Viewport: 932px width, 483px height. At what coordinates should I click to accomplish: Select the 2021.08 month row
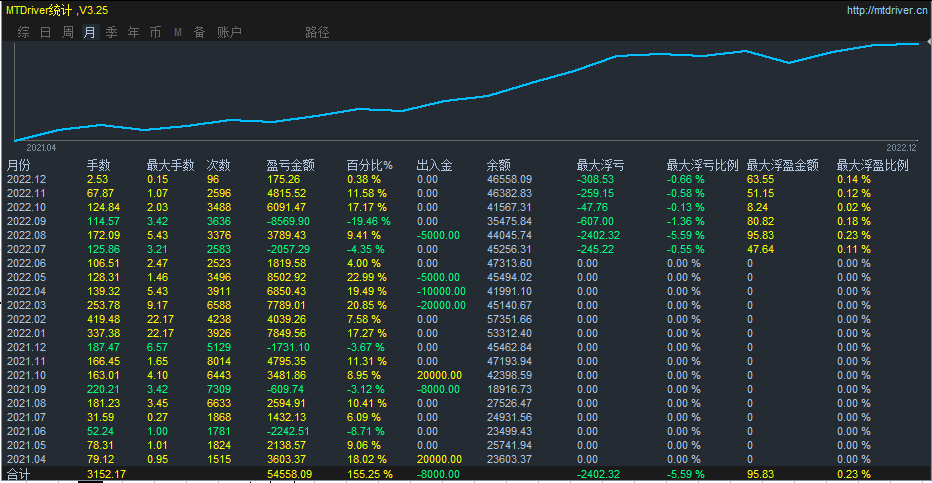pyautogui.click(x=466, y=403)
